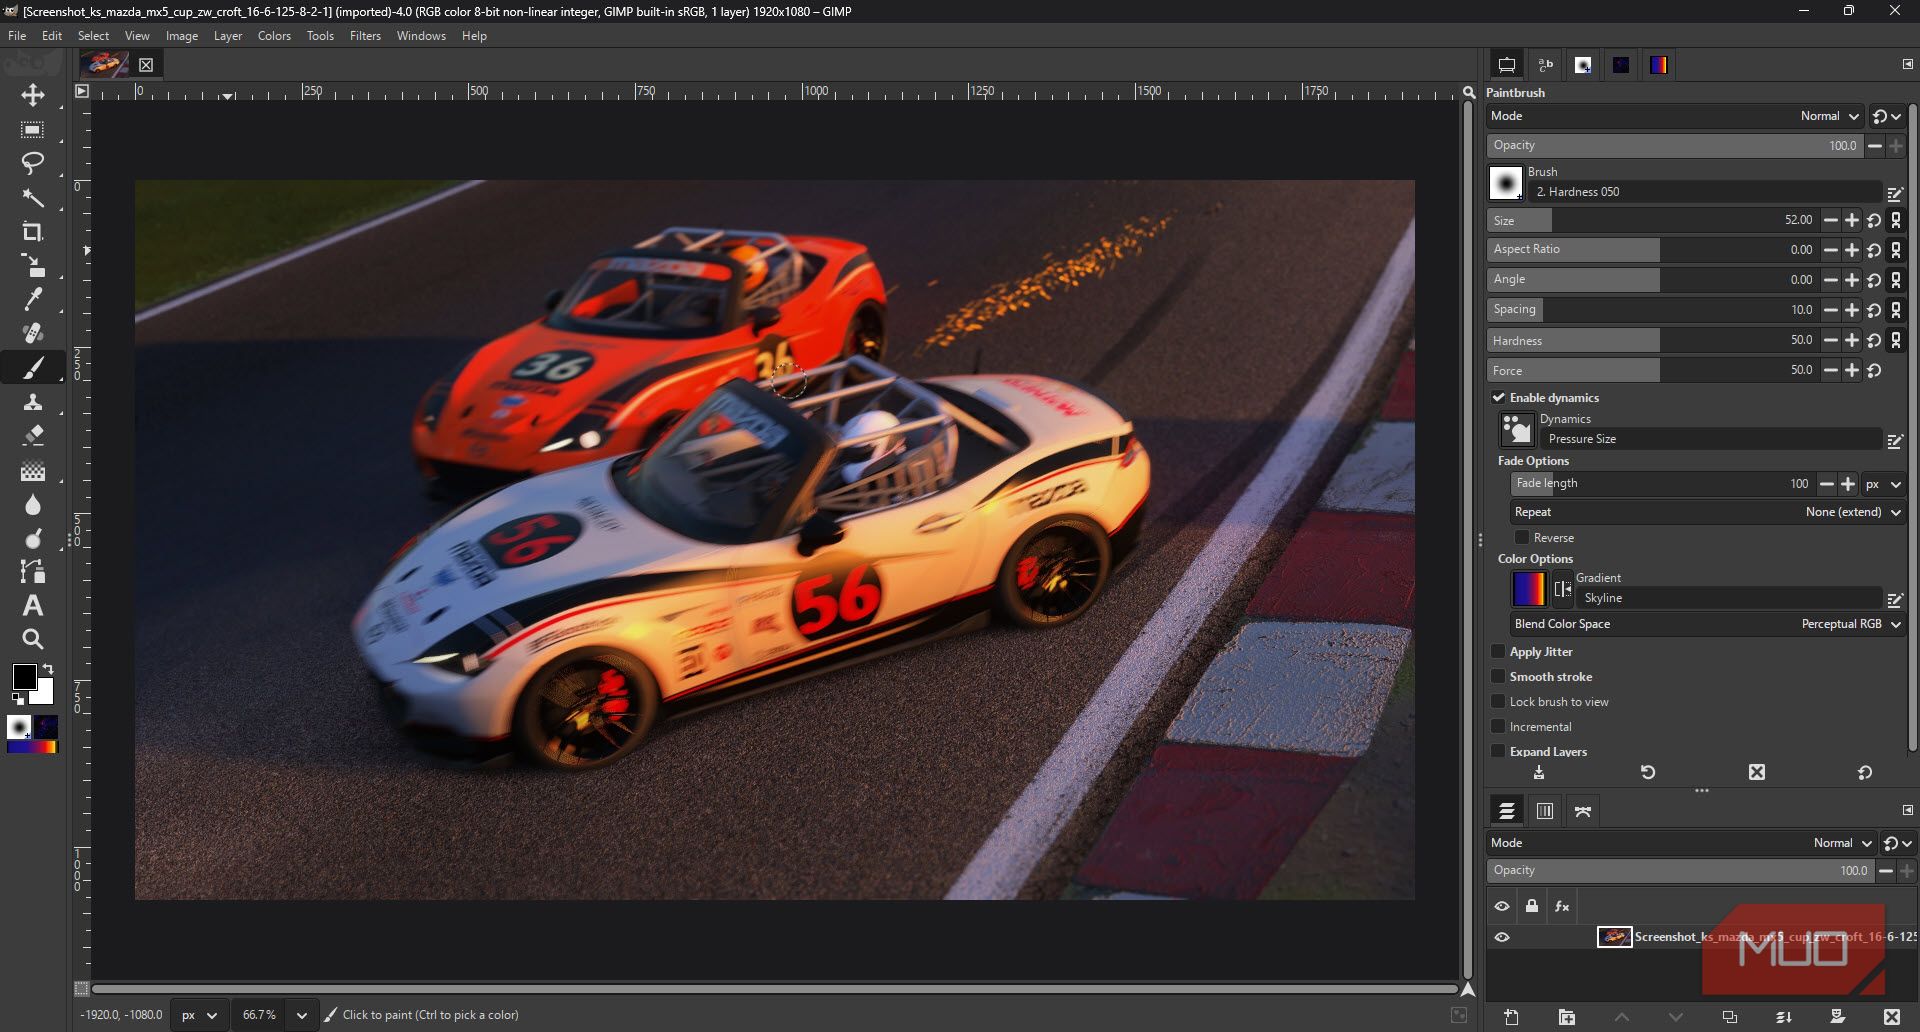Image resolution: width=1920 pixels, height=1032 pixels.
Task: Select the Crop tool
Action: (x=33, y=232)
